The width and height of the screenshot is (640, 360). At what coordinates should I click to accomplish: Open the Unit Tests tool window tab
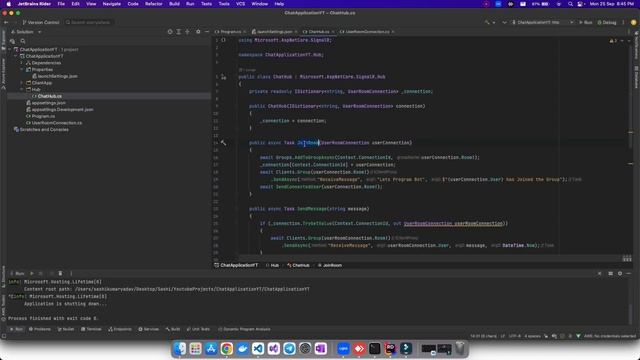coord(198,329)
